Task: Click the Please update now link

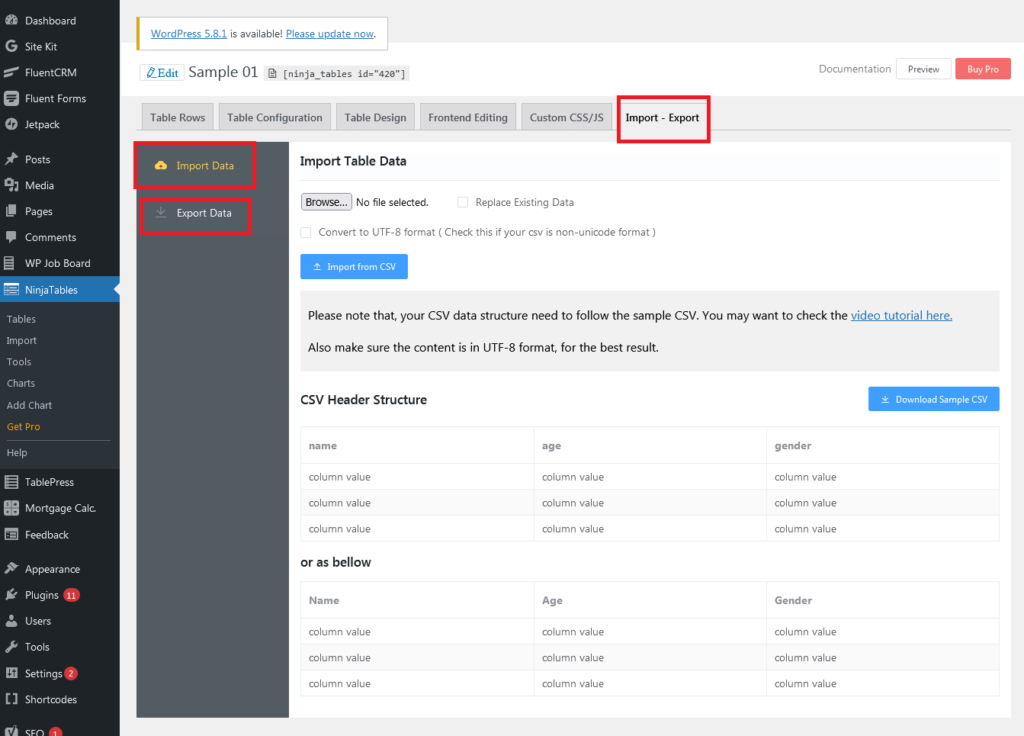Action: tap(330, 34)
